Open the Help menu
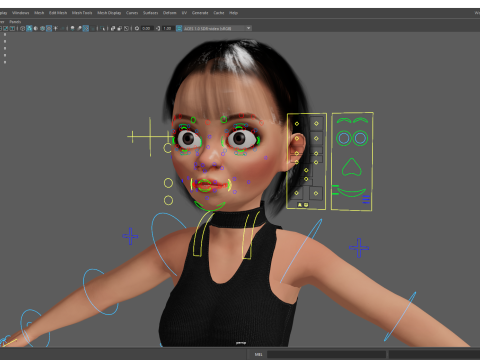The image size is (480, 360). tap(233, 13)
